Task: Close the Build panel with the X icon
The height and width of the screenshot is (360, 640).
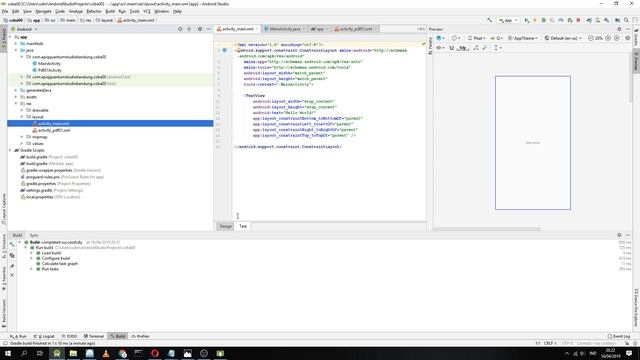Action: coord(12,275)
